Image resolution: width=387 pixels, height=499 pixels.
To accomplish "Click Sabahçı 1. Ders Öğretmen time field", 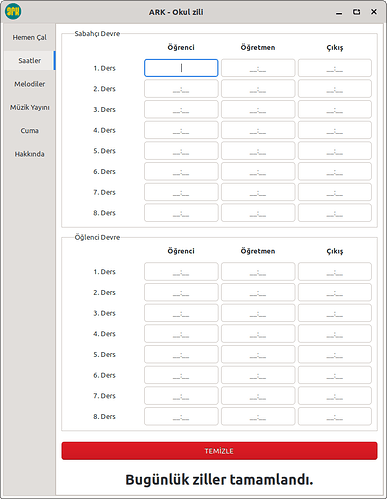I will [258, 68].
